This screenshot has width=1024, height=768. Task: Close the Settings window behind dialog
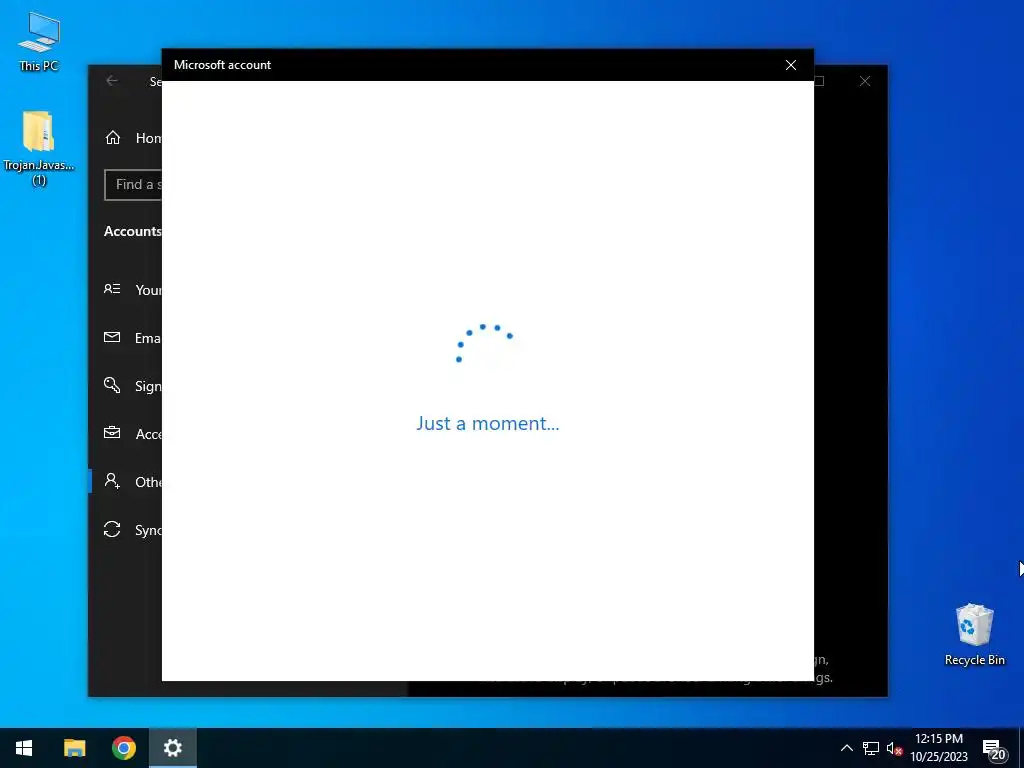(x=865, y=81)
